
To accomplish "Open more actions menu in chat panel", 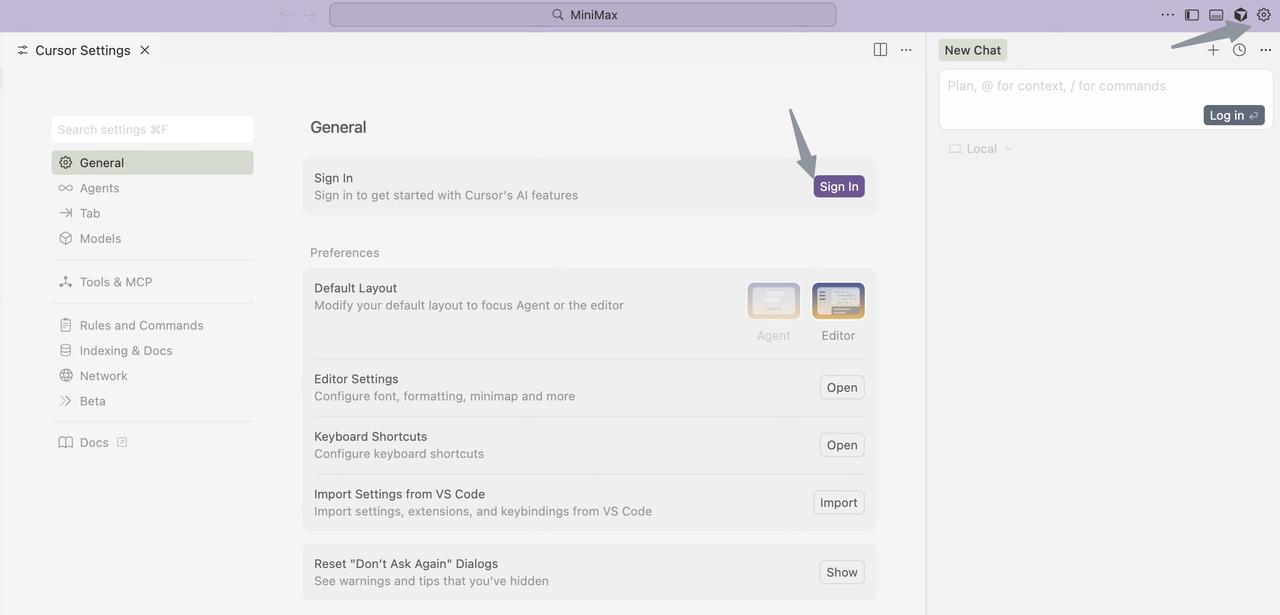I will [1265, 50].
